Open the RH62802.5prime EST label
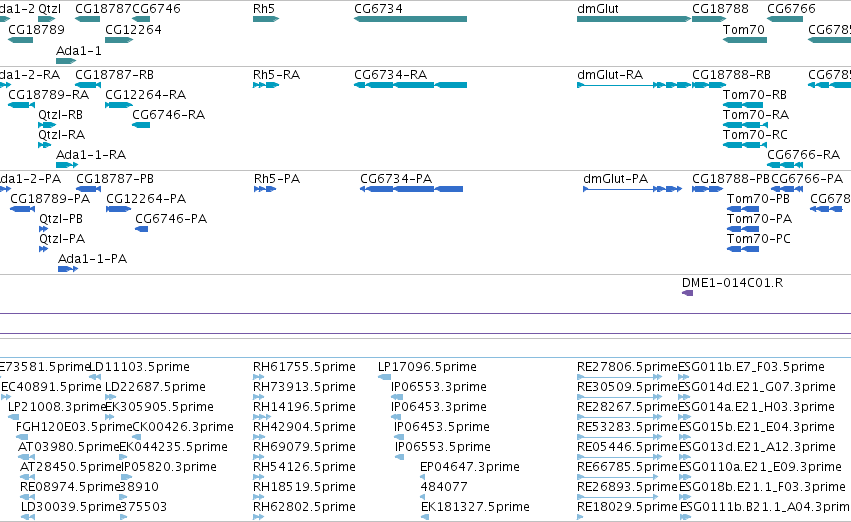This screenshot has width=851, height=522. coord(304,507)
